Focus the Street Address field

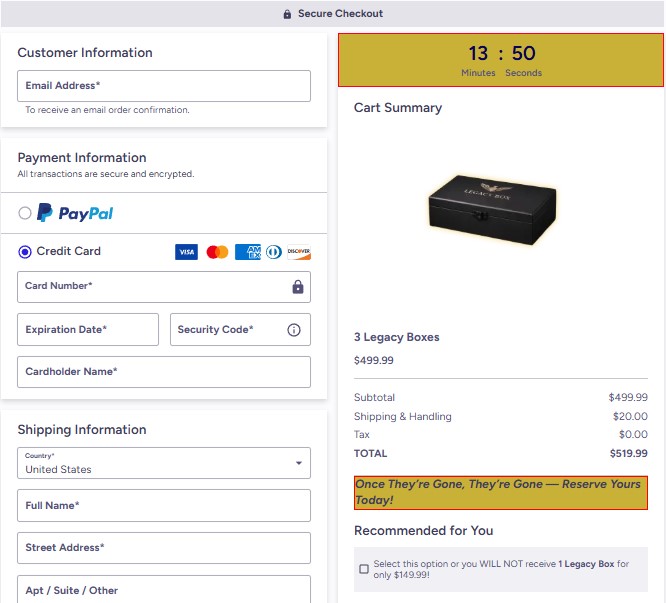[x=164, y=548]
